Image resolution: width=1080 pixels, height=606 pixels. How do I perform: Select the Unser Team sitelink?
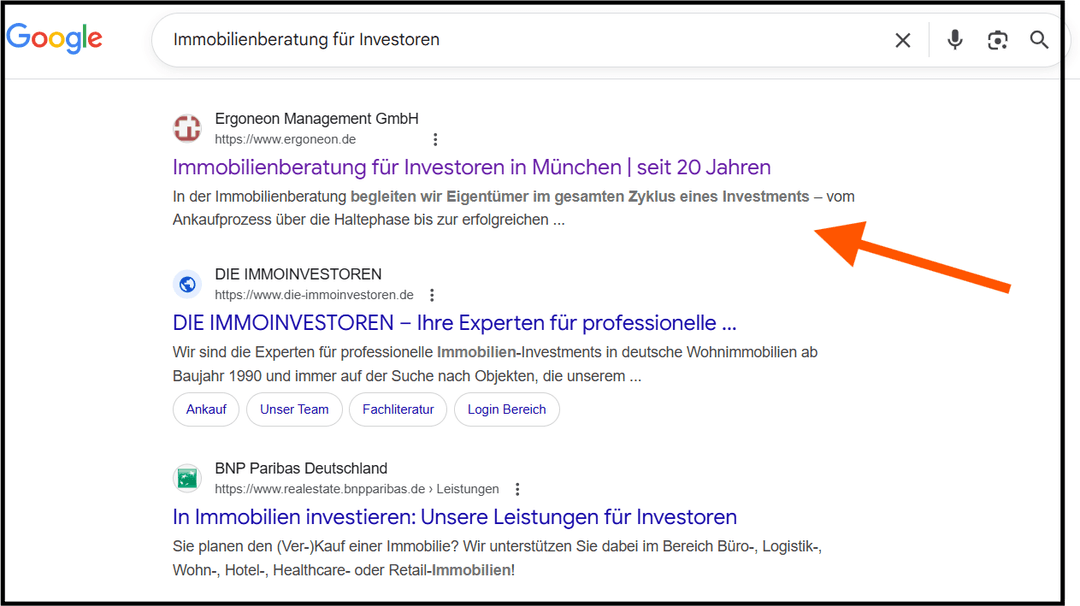(x=294, y=409)
